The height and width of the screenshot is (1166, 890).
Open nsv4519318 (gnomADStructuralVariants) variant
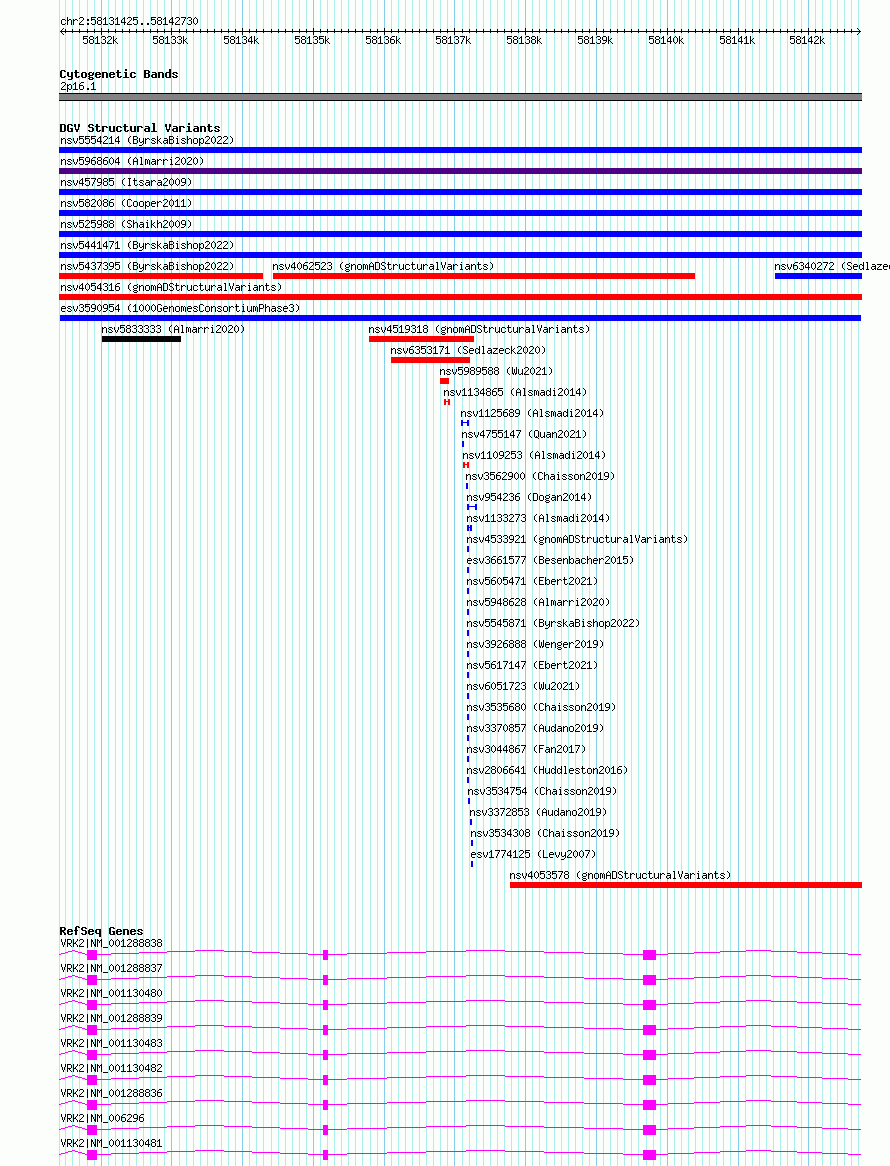[x=479, y=329]
